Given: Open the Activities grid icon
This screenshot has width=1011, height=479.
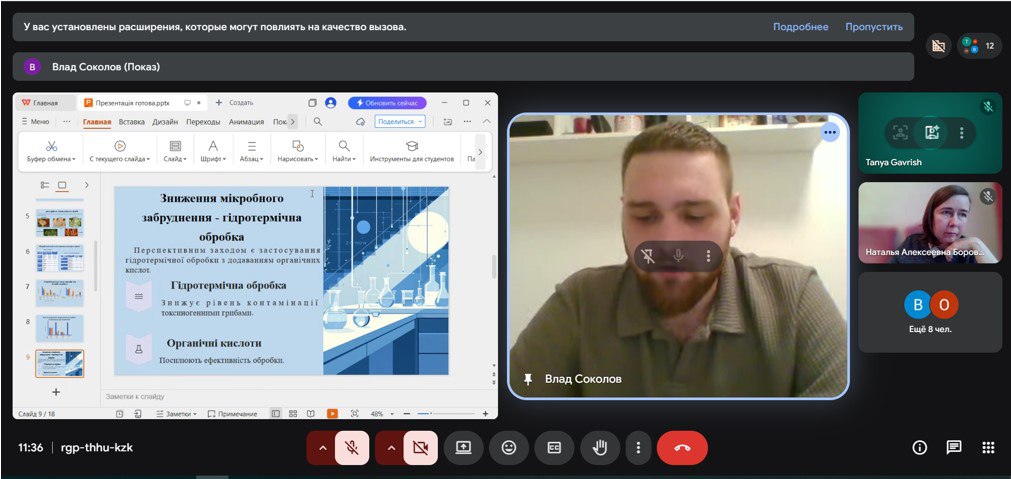Looking at the screenshot, I should tap(988, 448).
